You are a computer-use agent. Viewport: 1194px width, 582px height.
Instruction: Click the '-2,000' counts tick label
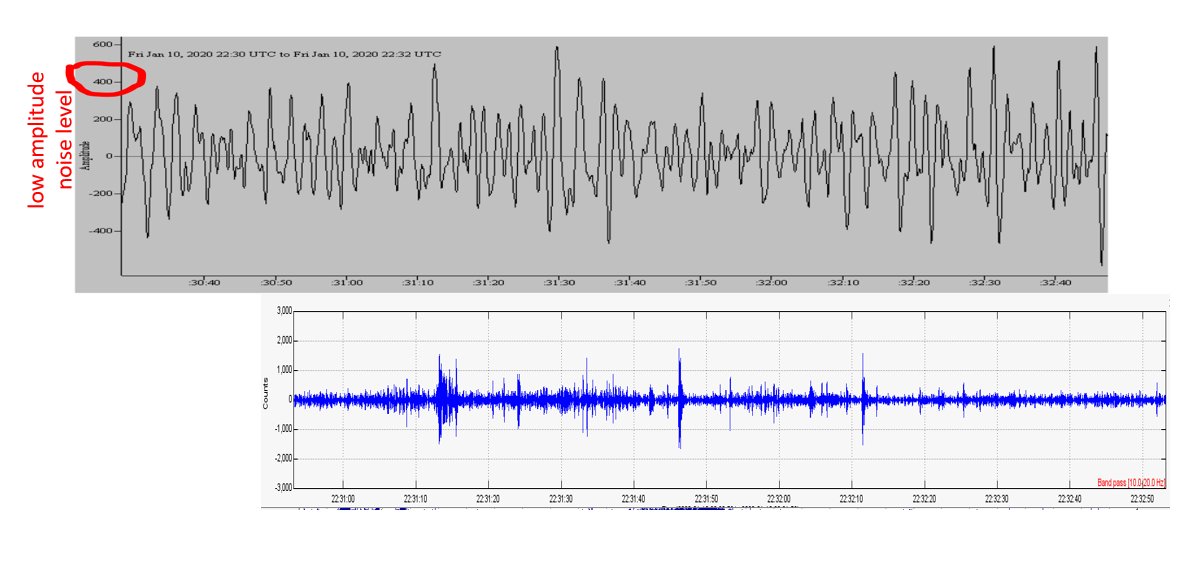pyautogui.click(x=283, y=458)
